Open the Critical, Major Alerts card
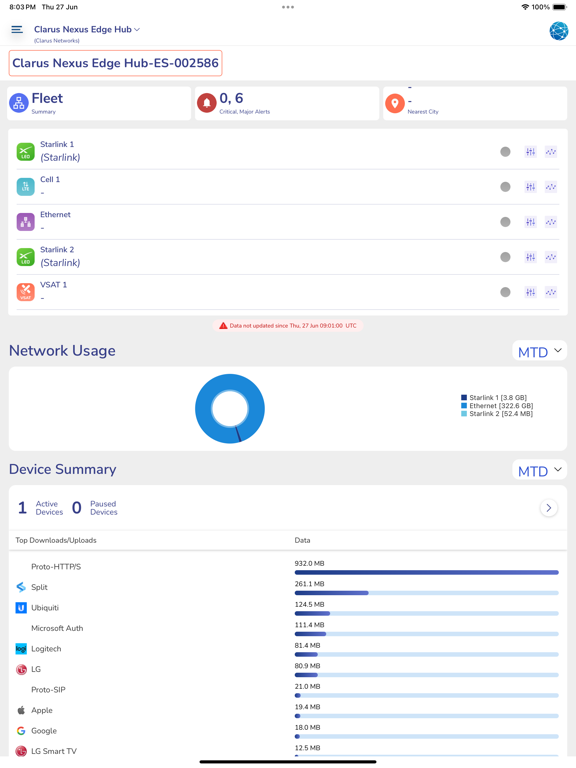The image size is (576, 768). (x=287, y=103)
